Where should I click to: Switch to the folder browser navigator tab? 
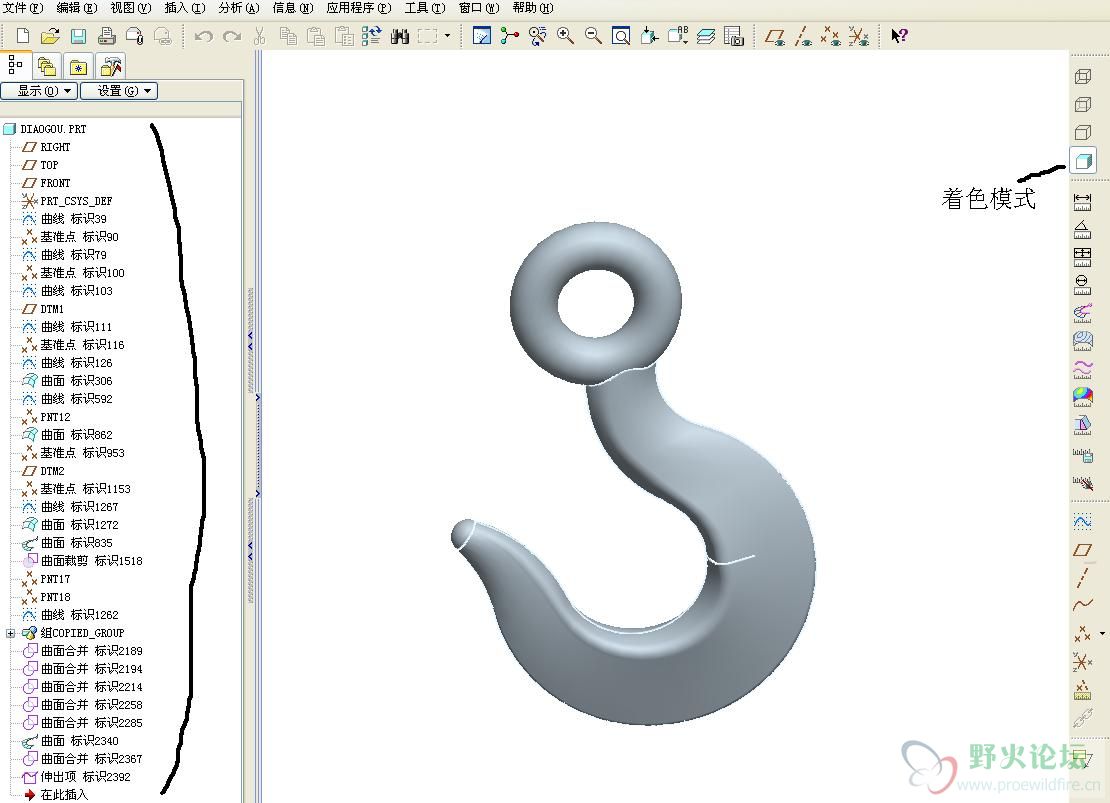pos(47,67)
